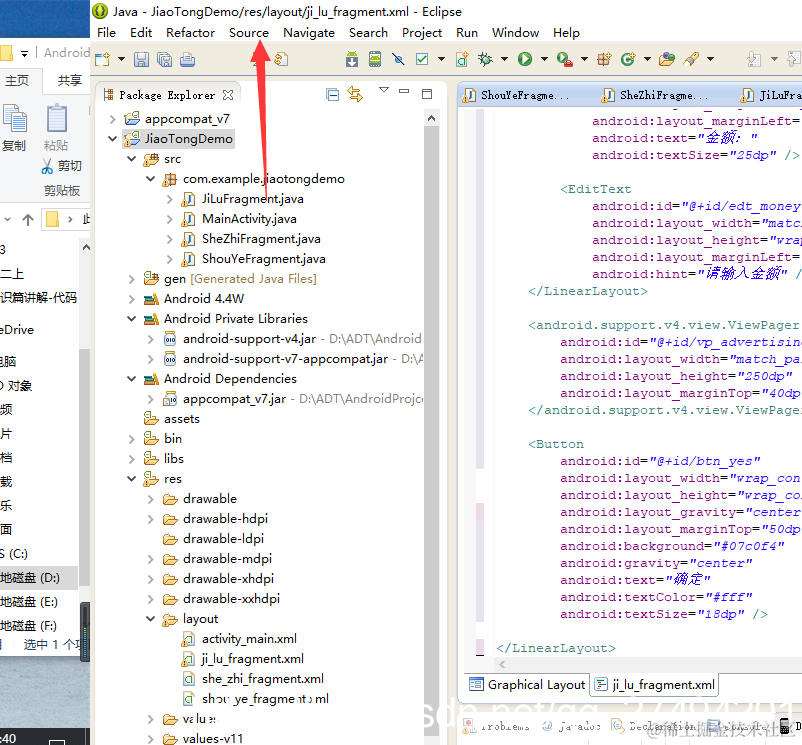Collapse the layout folder
Image resolution: width=802 pixels, height=745 pixels.
click(150, 619)
